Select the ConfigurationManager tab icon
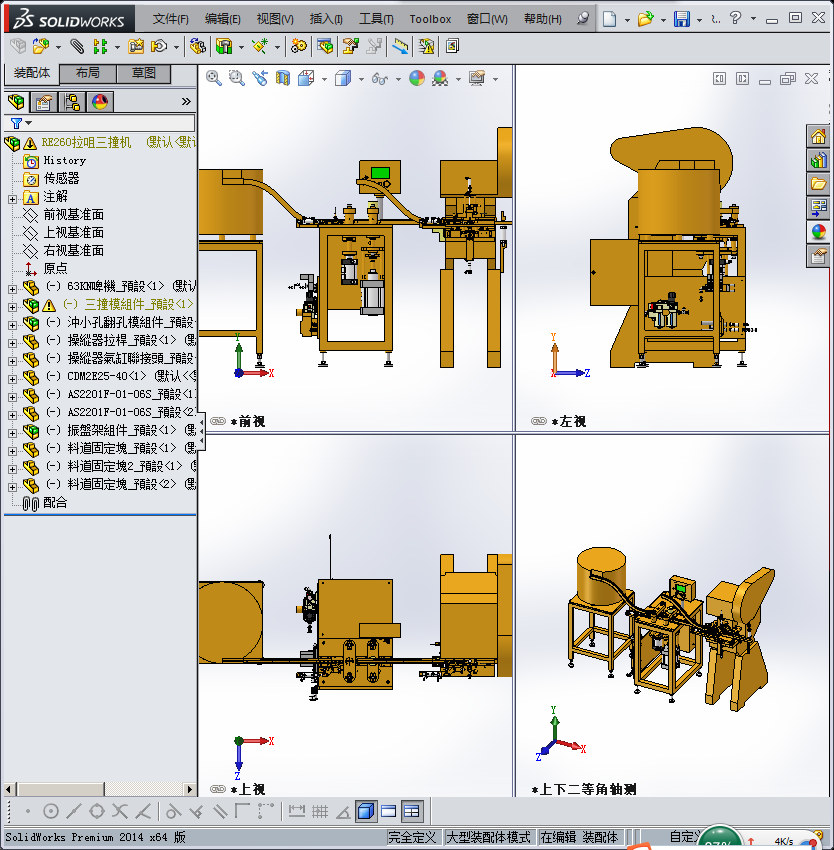Image resolution: width=834 pixels, height=850 pixels. point(71,102)
